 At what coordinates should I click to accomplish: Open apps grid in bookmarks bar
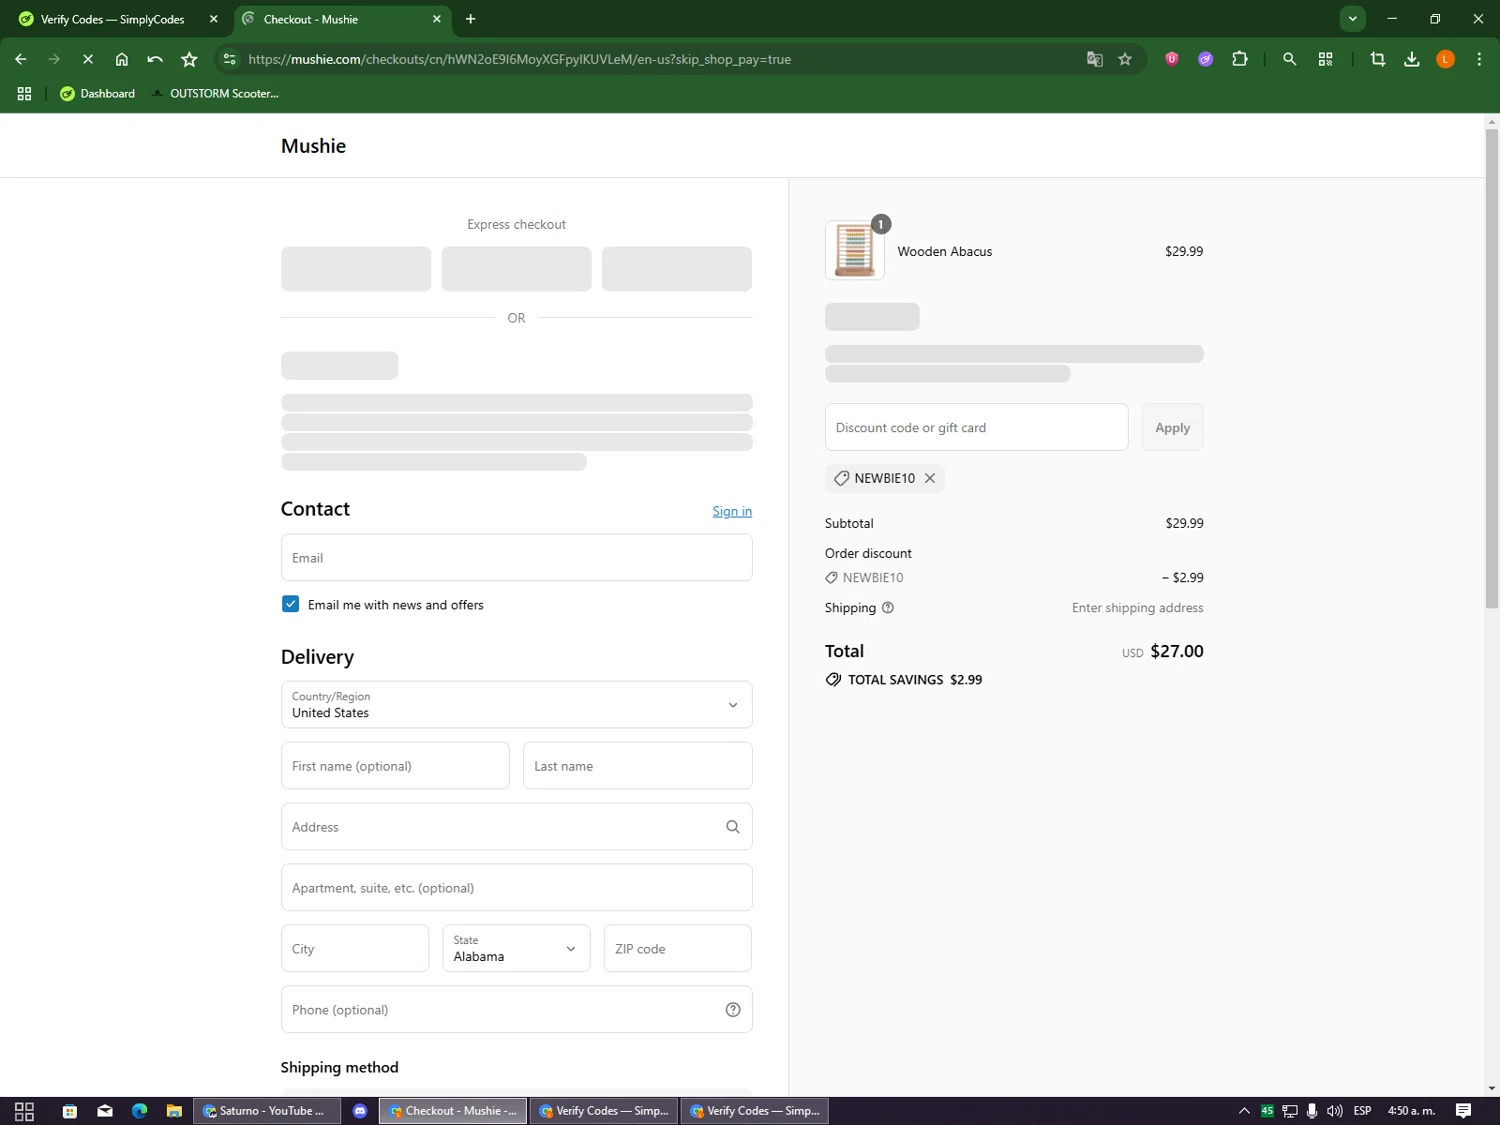click(24, 93)
